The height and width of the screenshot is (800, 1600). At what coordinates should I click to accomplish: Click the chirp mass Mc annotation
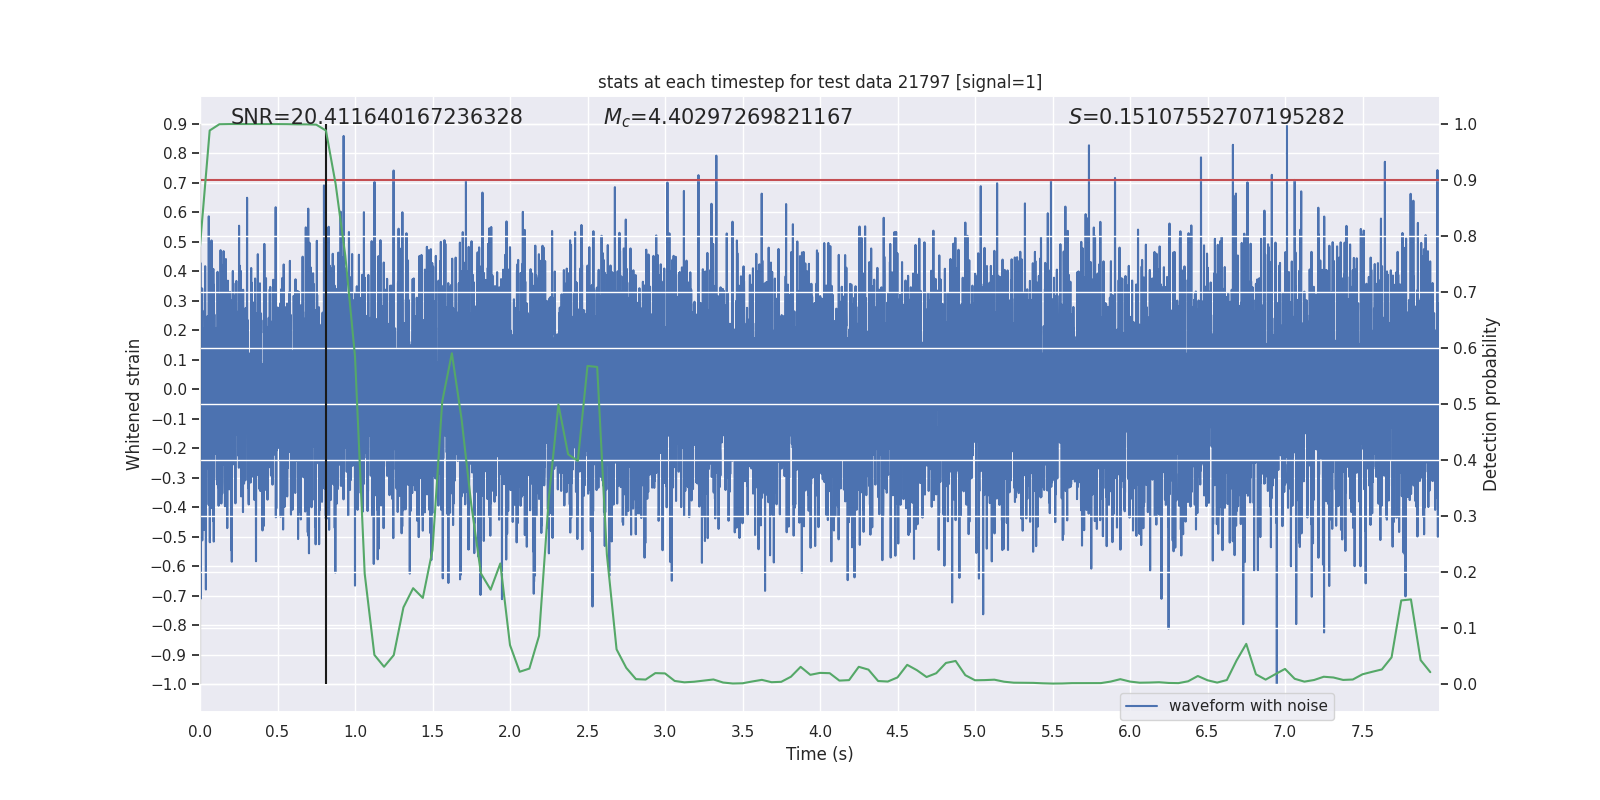pyautogui.click(x=728, y=117)
